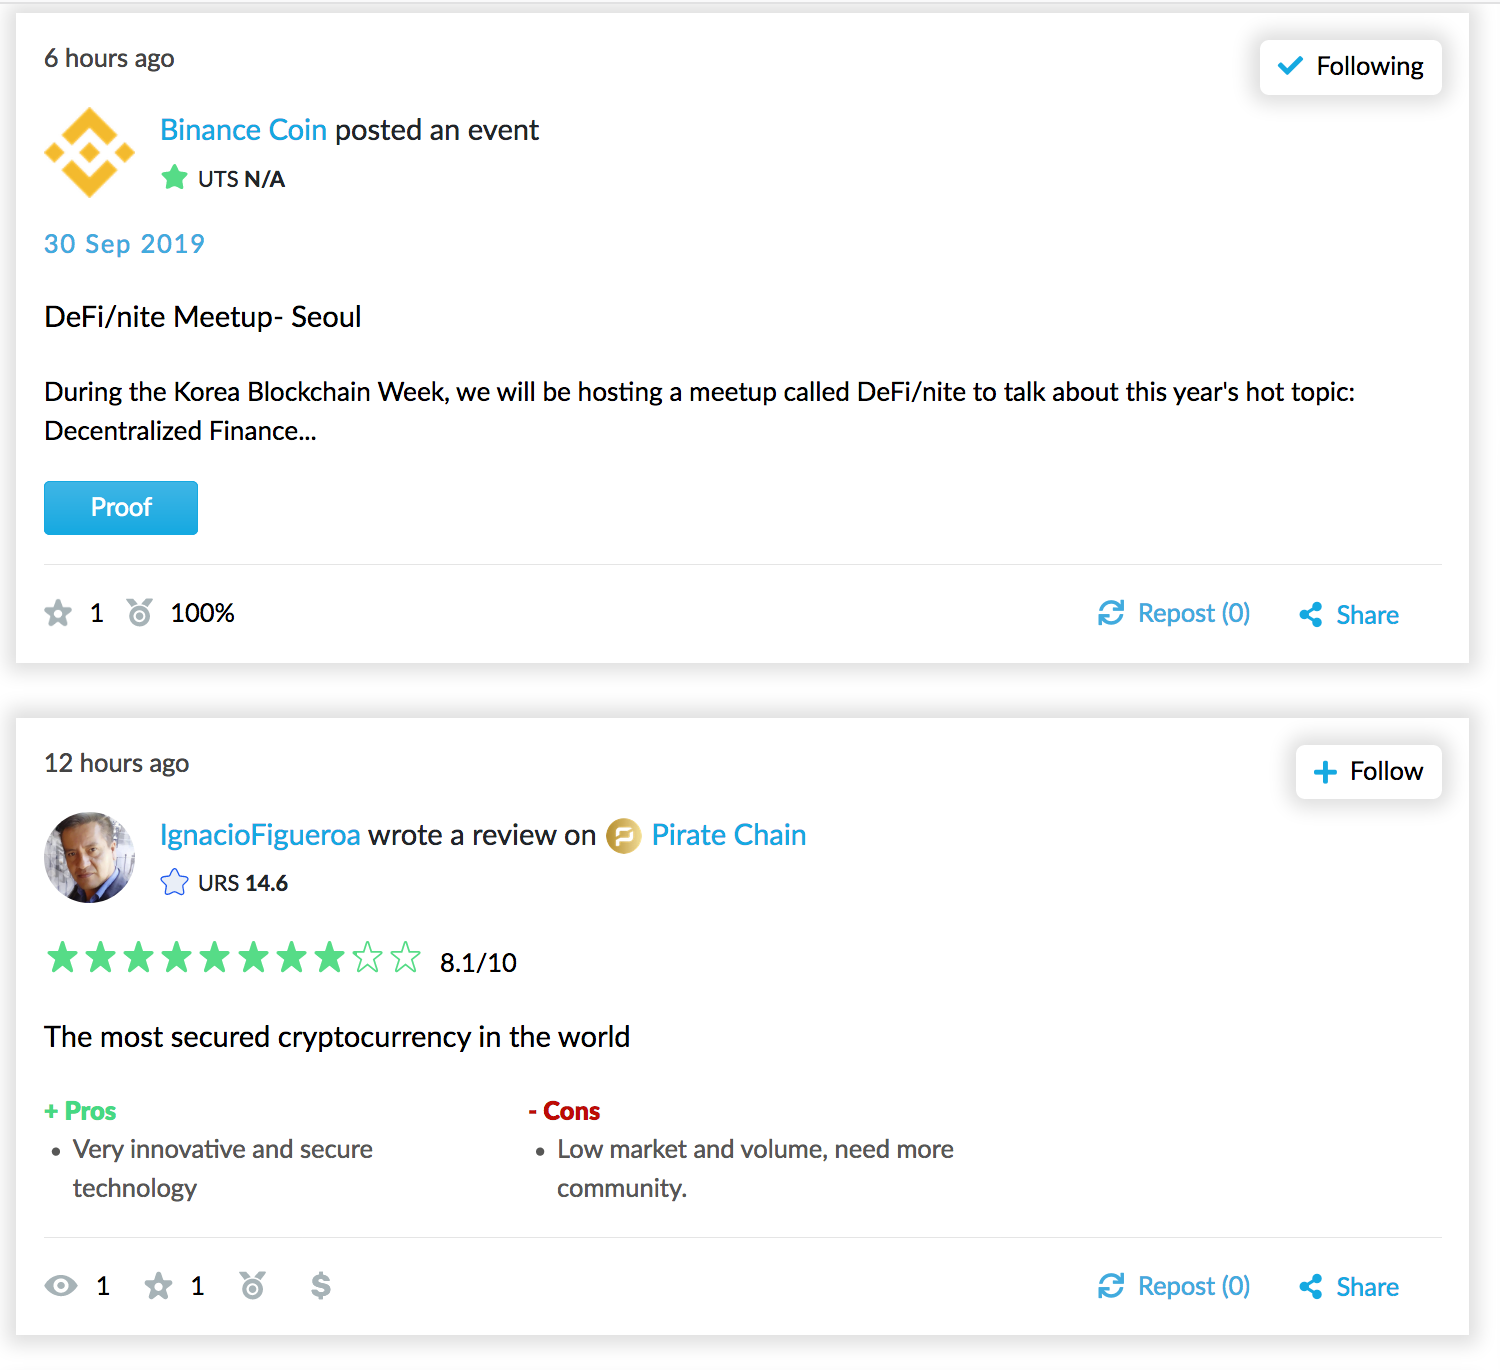Screen dimensions: 1500x1370
Task: Click the medal icon on the review post
Action: [x=253, y=1285]
